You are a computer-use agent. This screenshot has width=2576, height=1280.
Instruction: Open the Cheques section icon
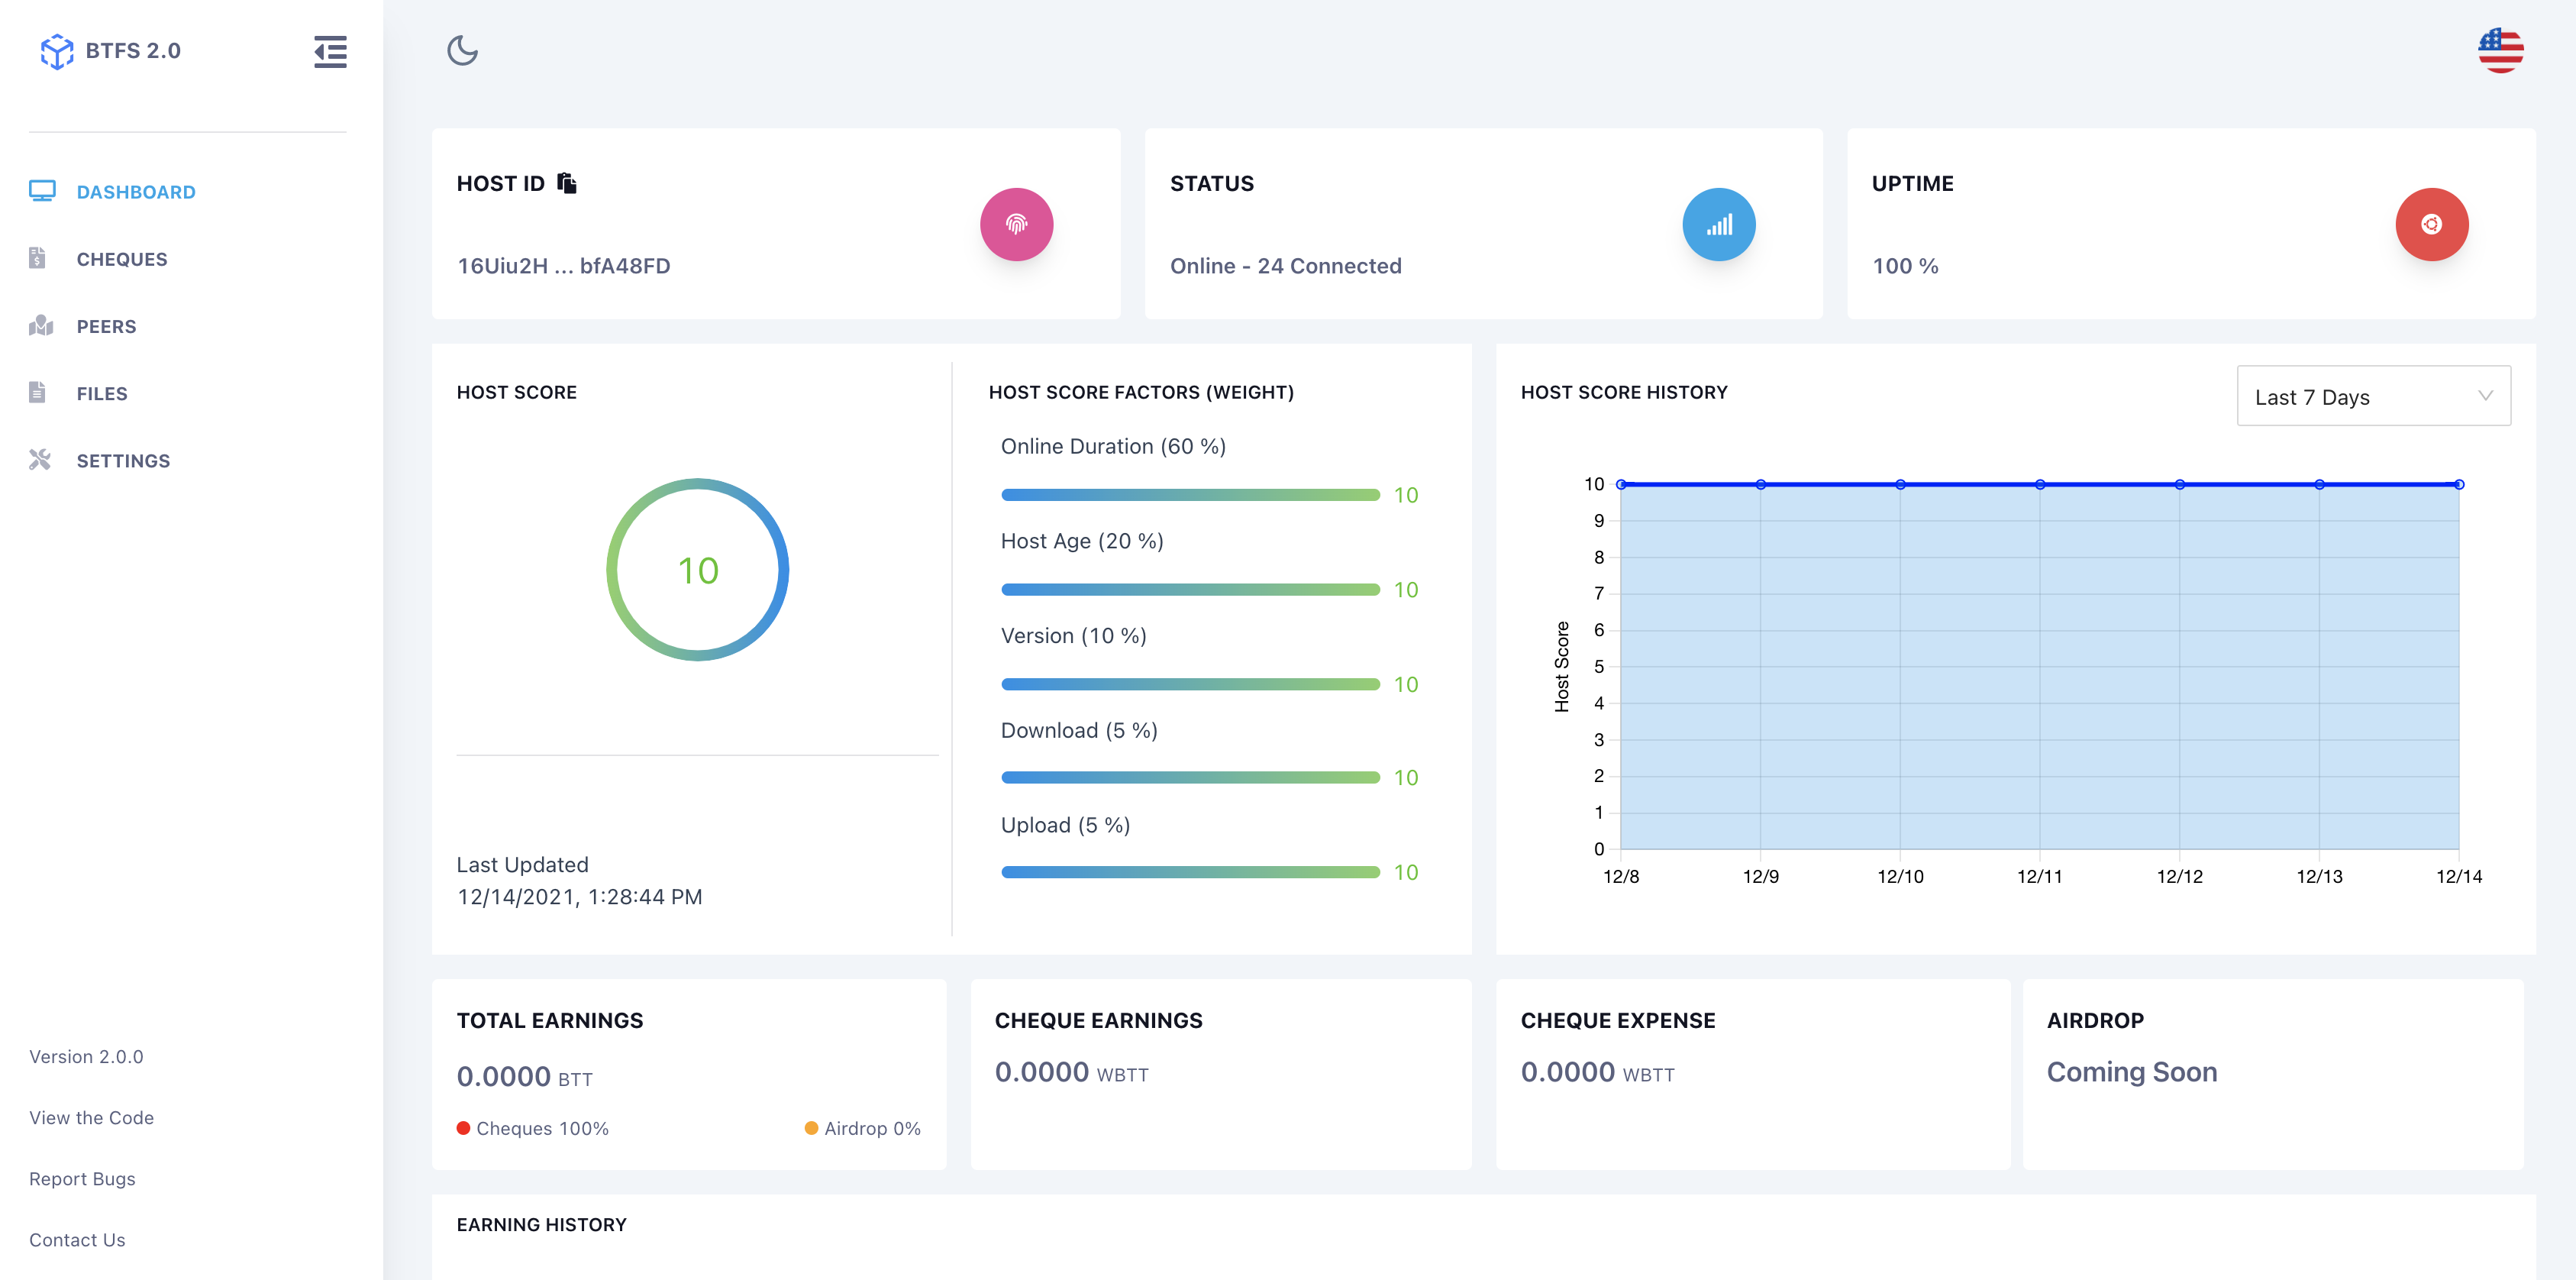point(38,258)
